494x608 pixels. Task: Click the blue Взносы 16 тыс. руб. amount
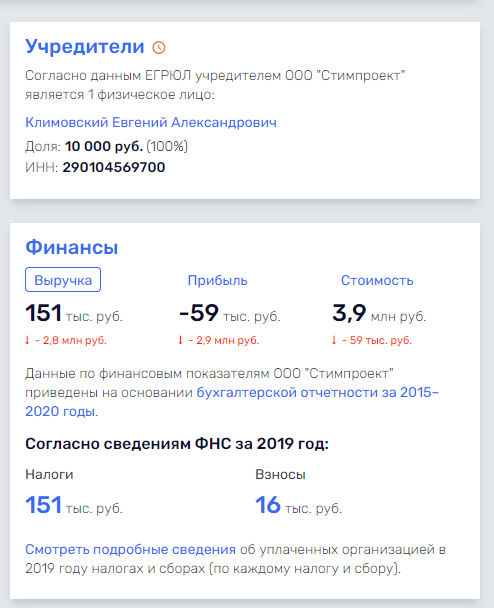pyautogui.click(x=299, y=505)
